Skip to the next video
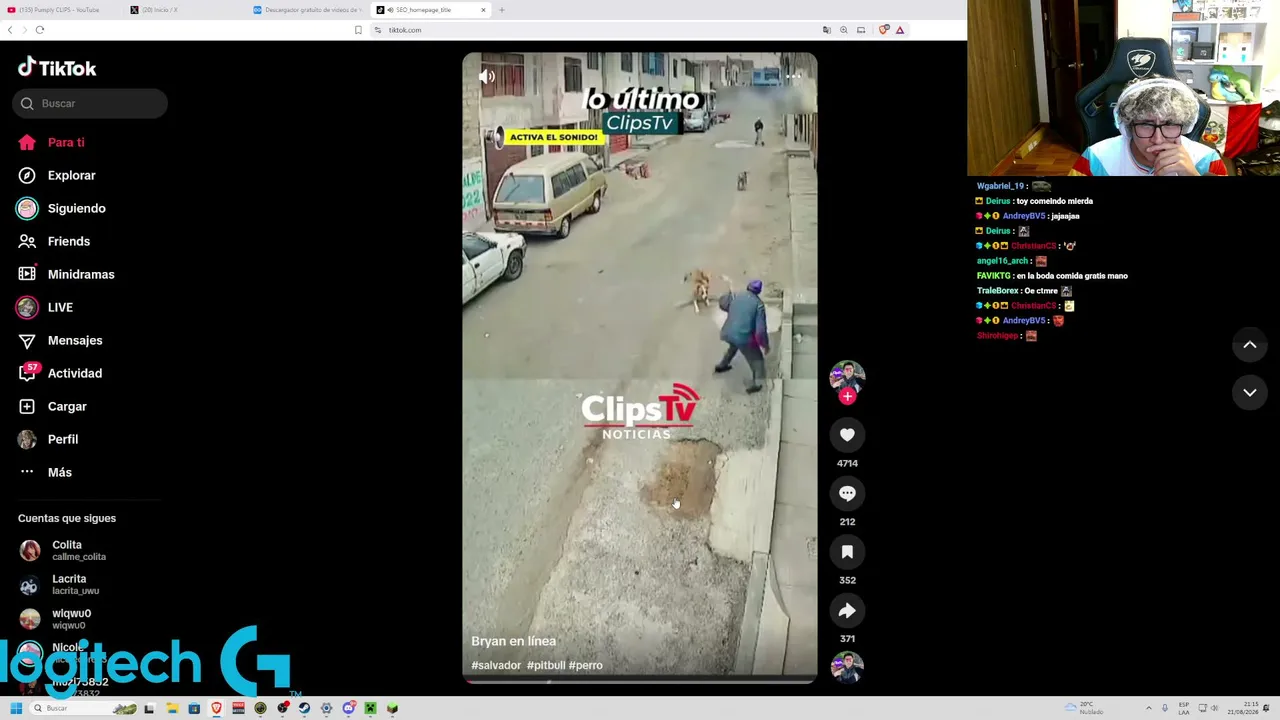1280x720 pixels. [1249, 393]
